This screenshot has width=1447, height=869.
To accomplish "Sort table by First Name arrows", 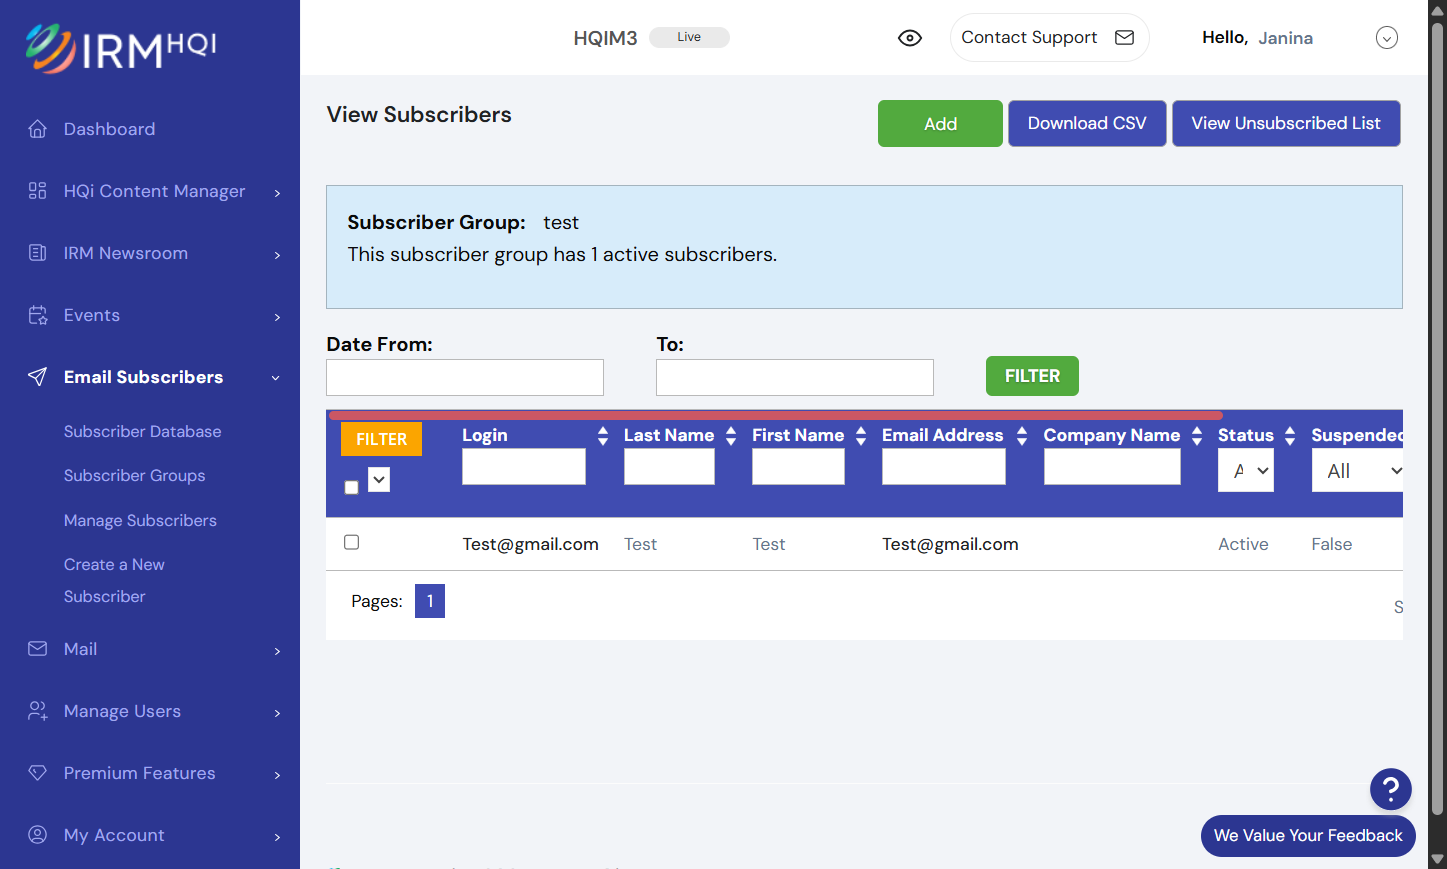I will coord(861,436).
